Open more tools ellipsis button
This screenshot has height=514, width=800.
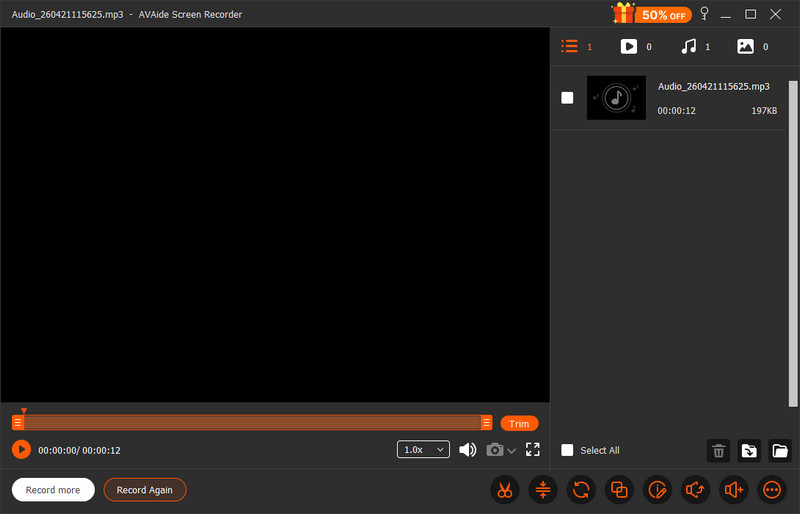[772, 490]
